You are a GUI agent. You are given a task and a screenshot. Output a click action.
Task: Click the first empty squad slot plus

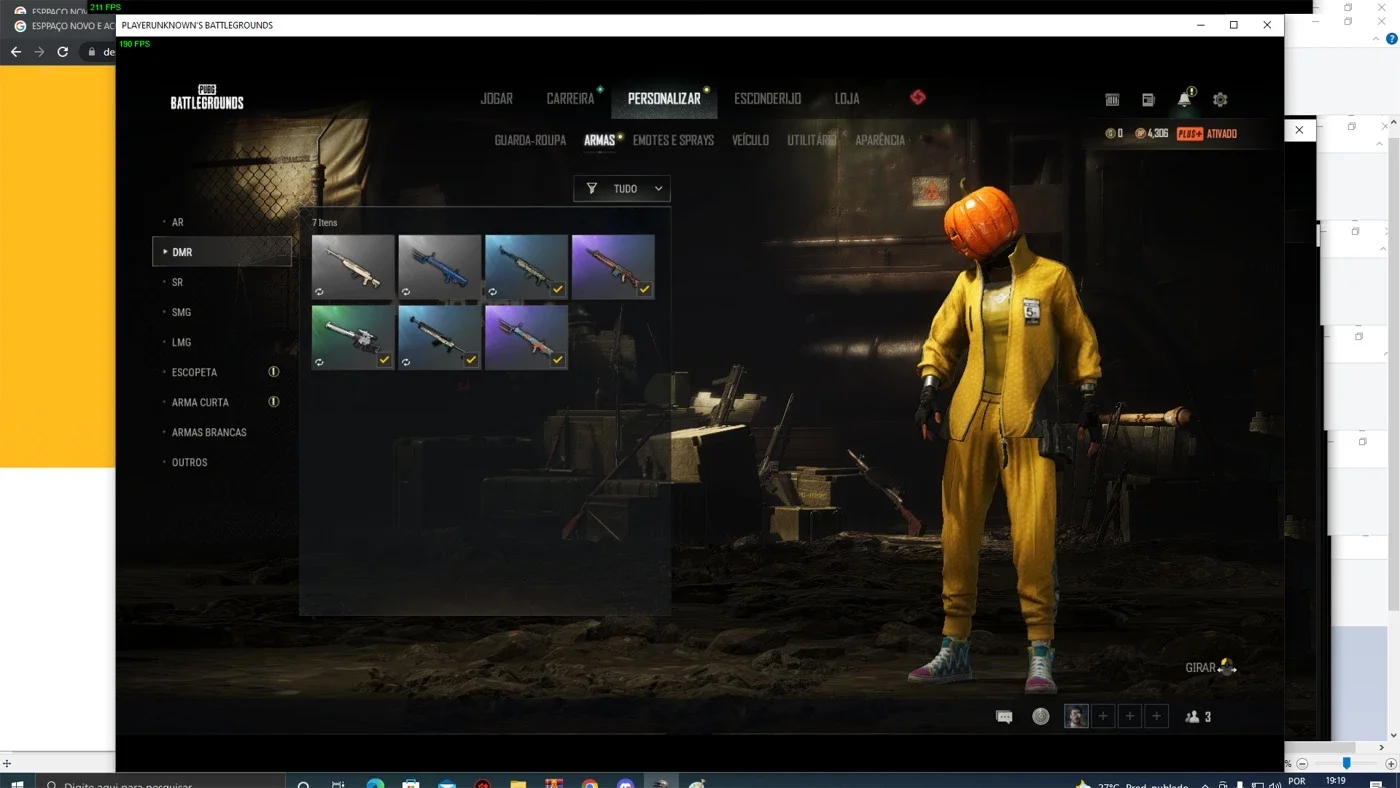point(1103,716)
